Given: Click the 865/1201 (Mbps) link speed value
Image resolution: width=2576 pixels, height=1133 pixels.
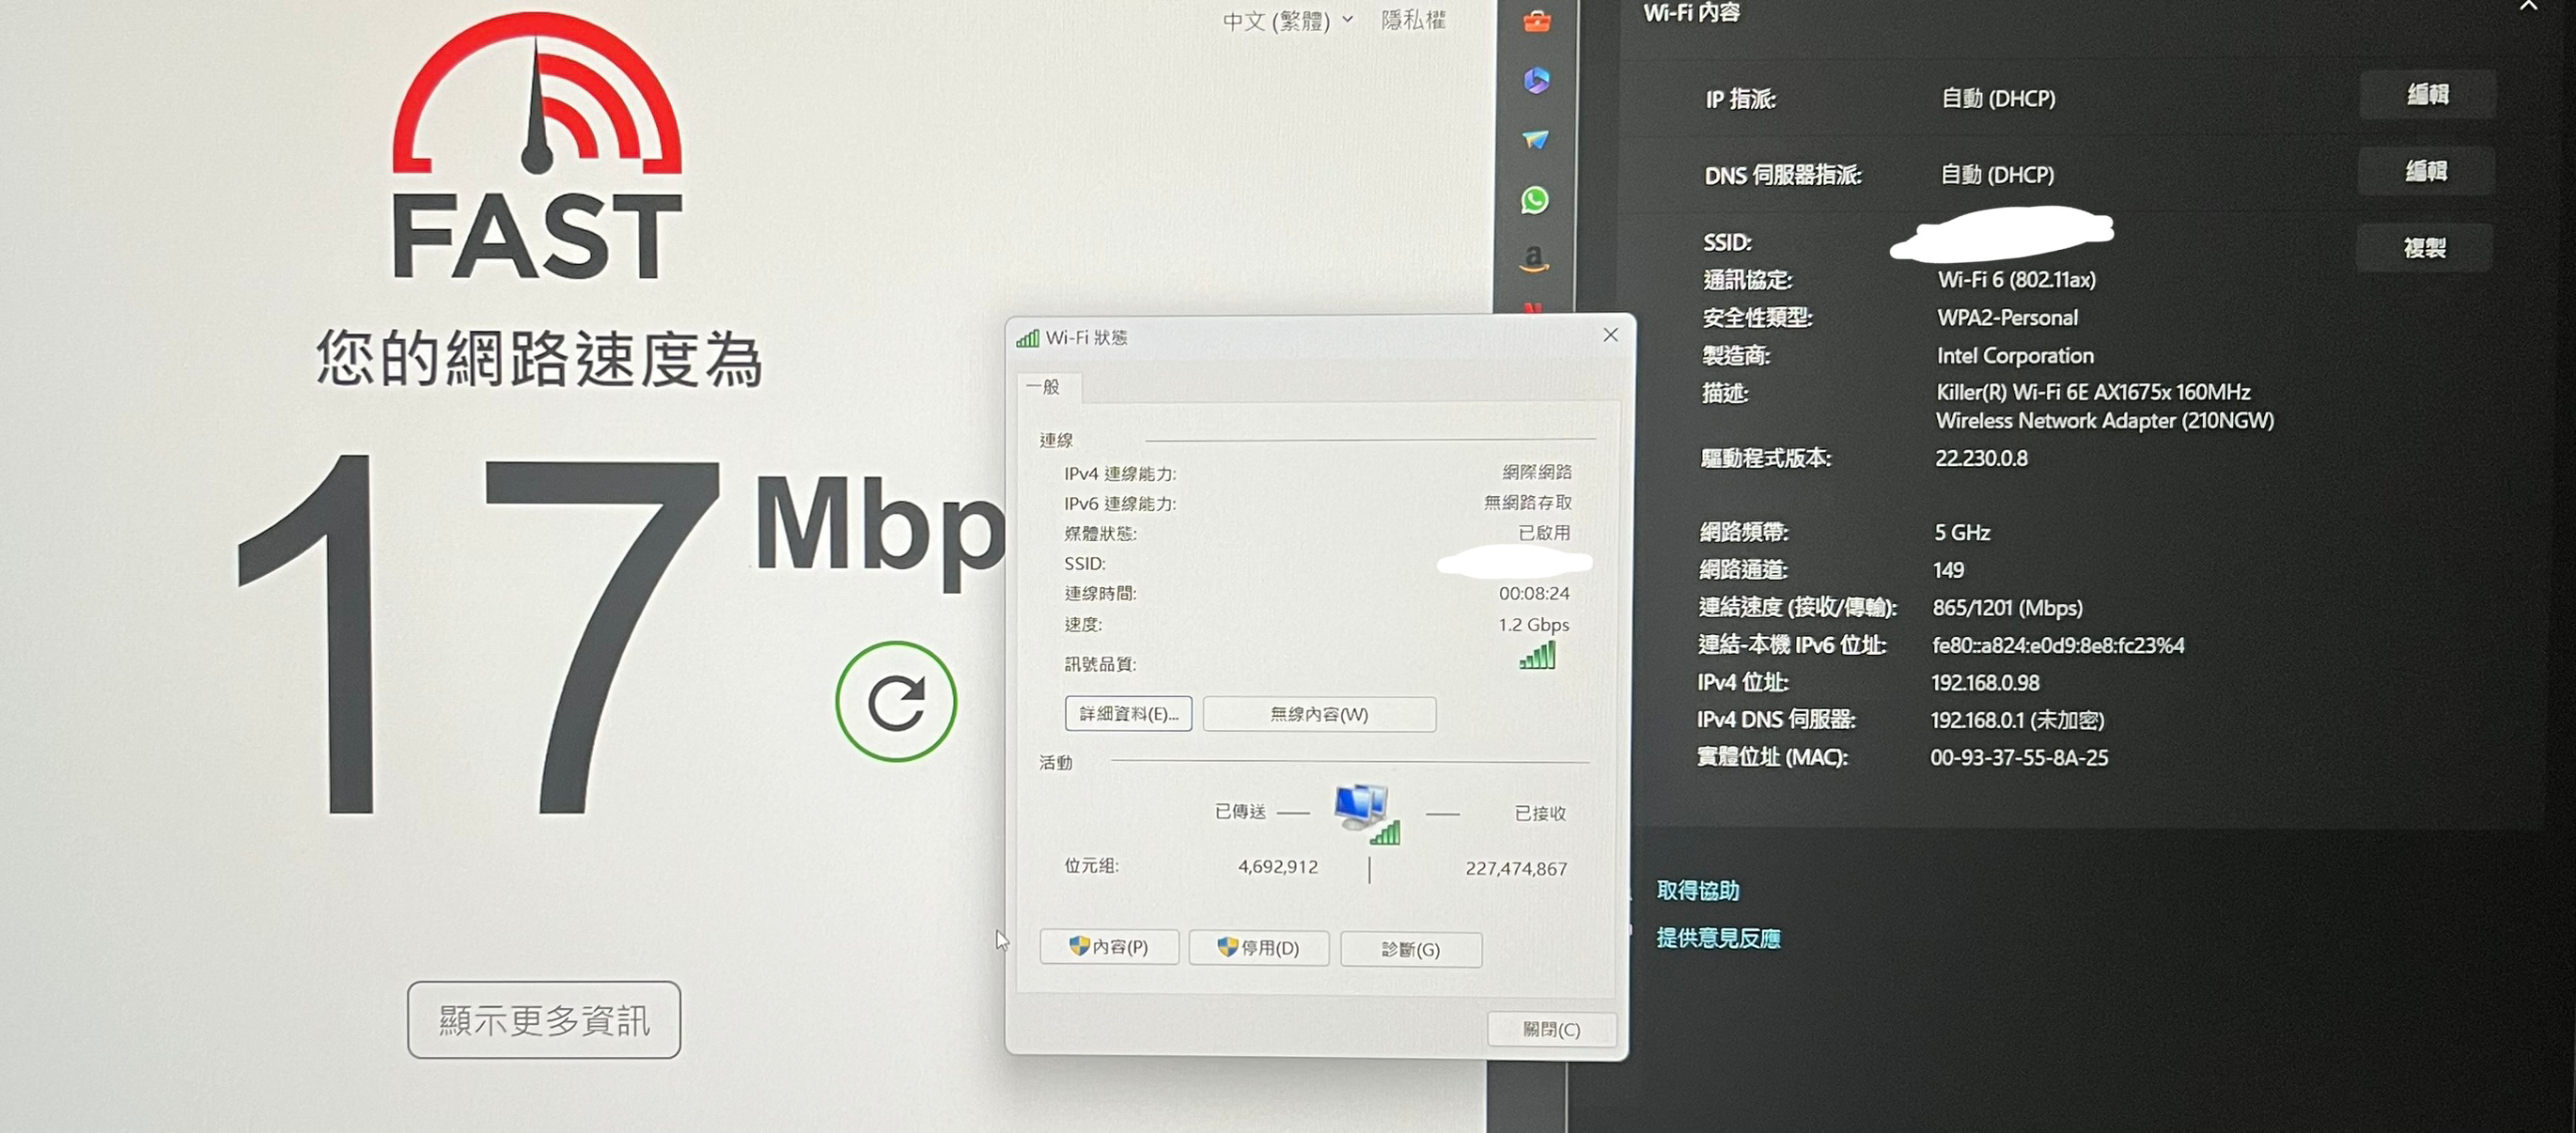Looking at the screenshot, I should point(2007,608).
